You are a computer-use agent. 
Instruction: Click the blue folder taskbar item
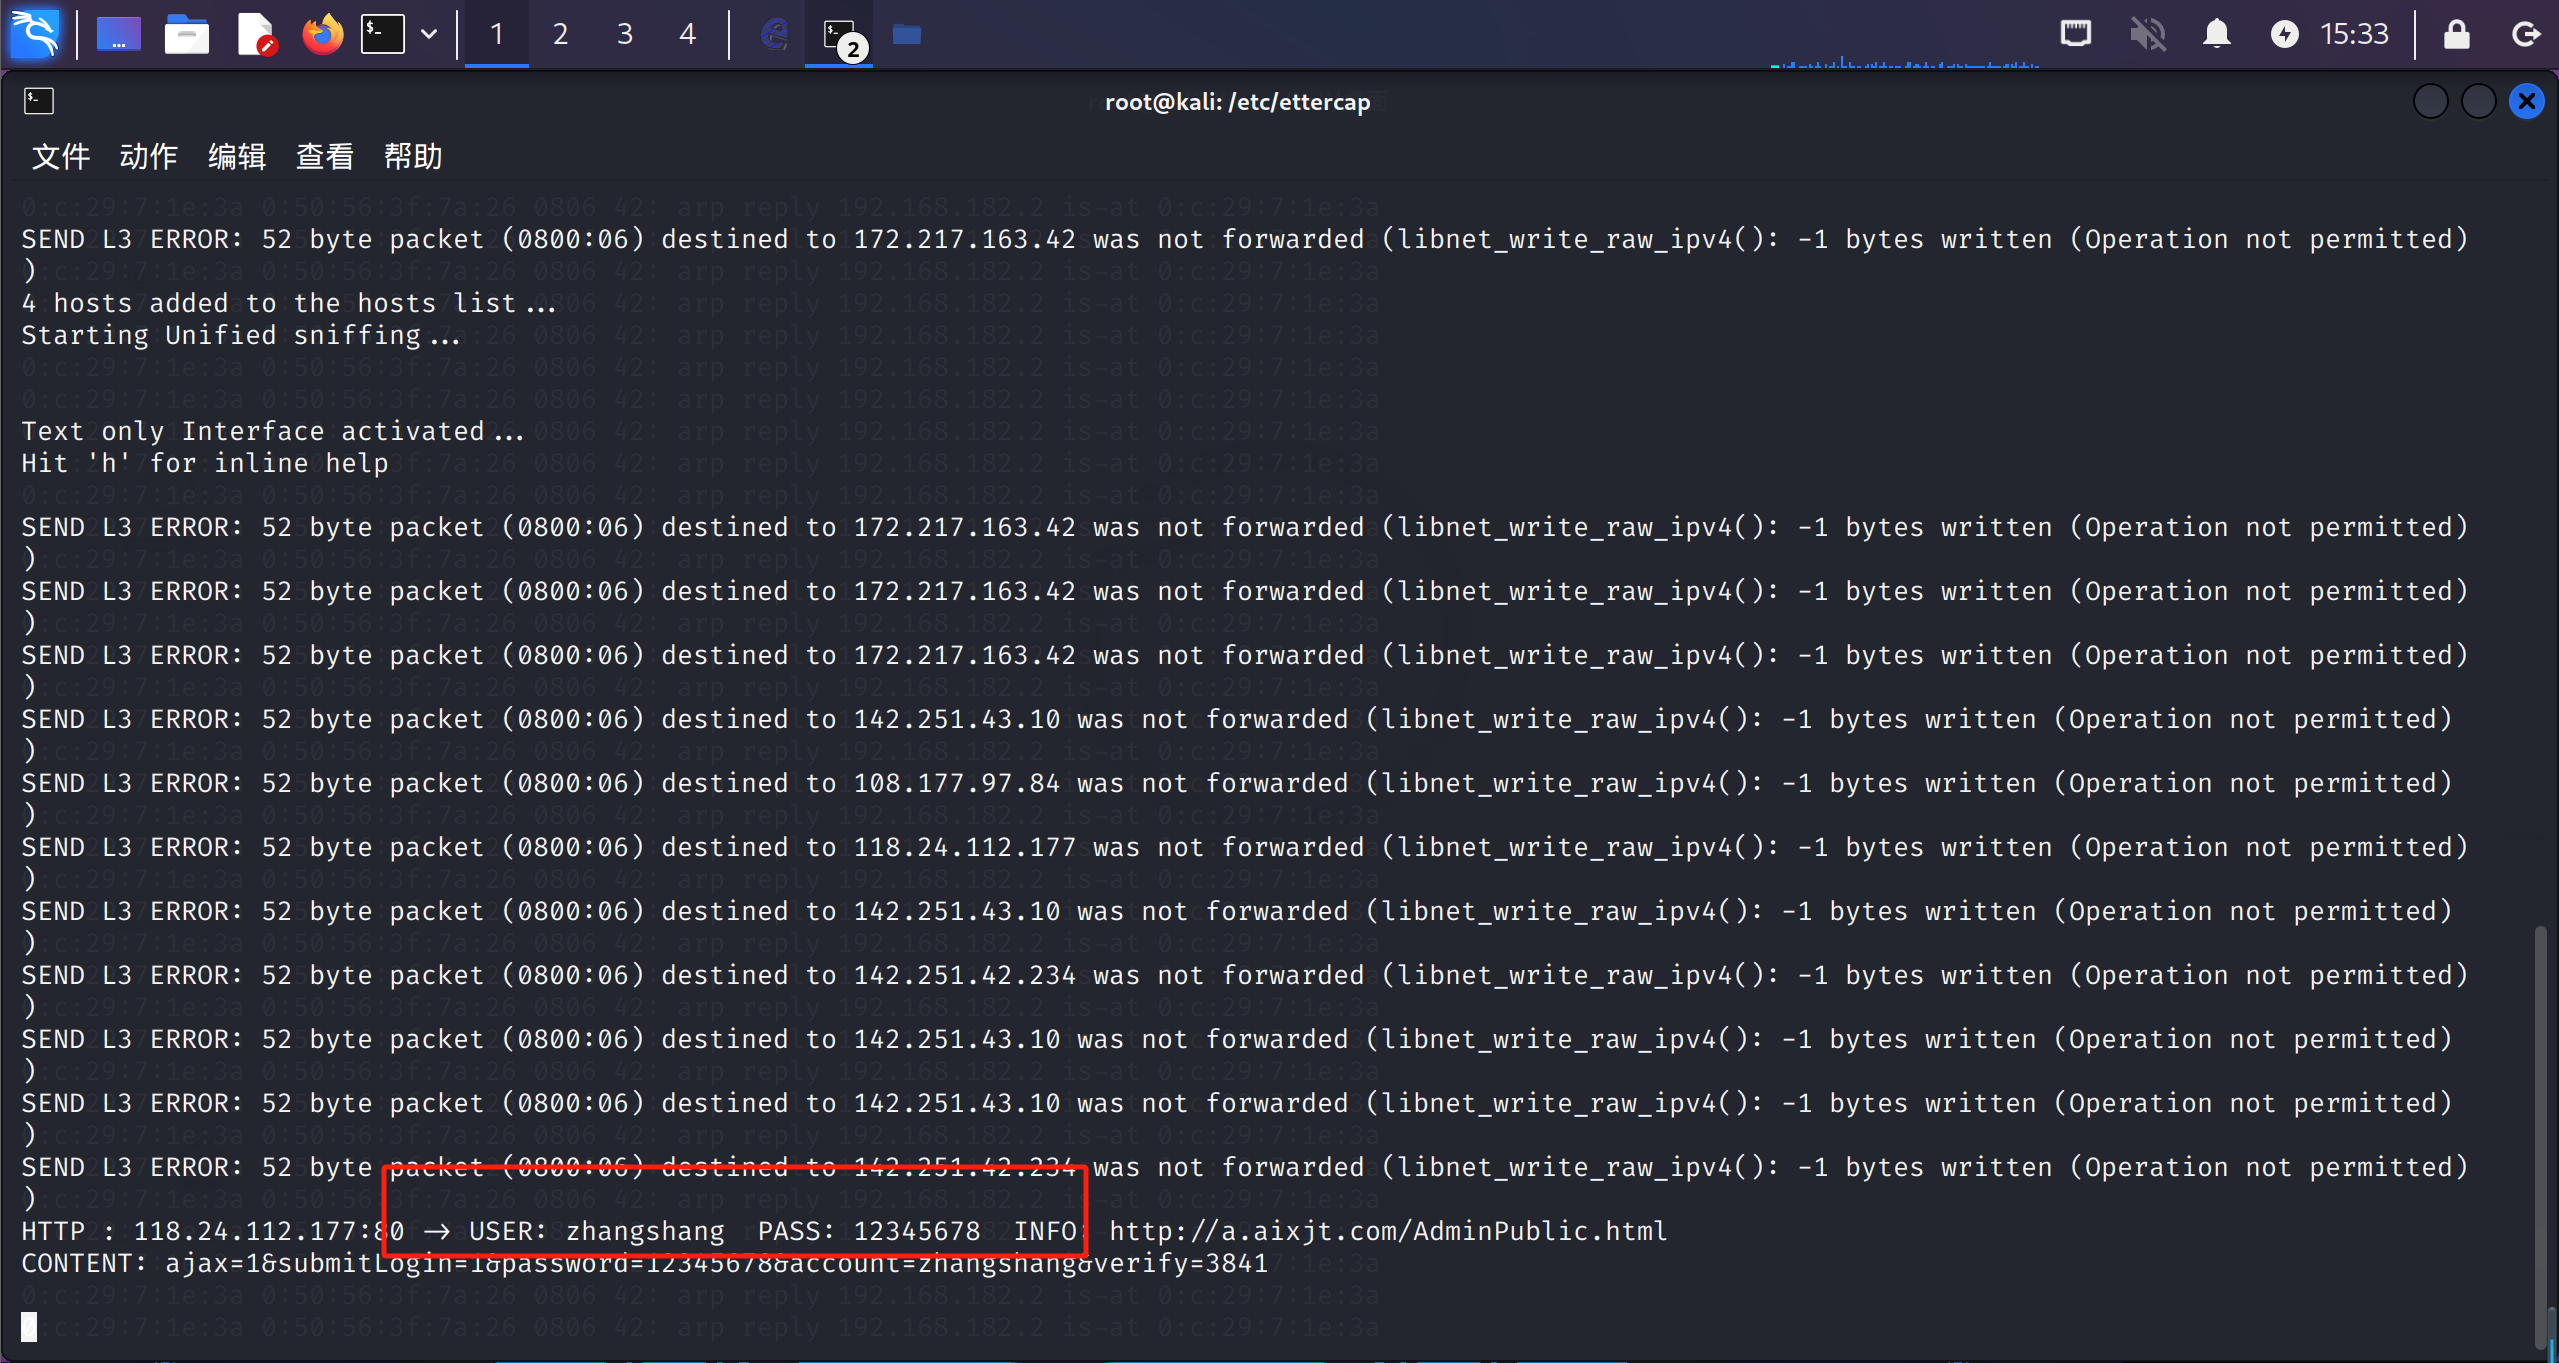pyautogui.click(x=906, y=34)
